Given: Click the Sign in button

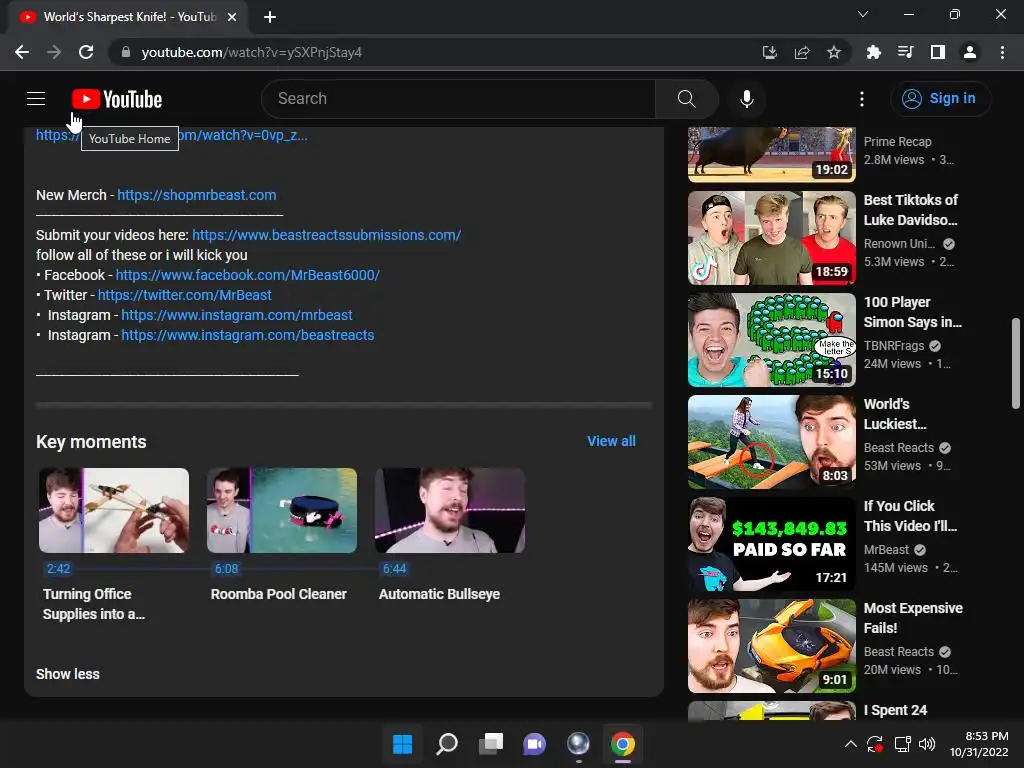Looking at the screenshot, I should pyautogui.click(x=940, y=99).
